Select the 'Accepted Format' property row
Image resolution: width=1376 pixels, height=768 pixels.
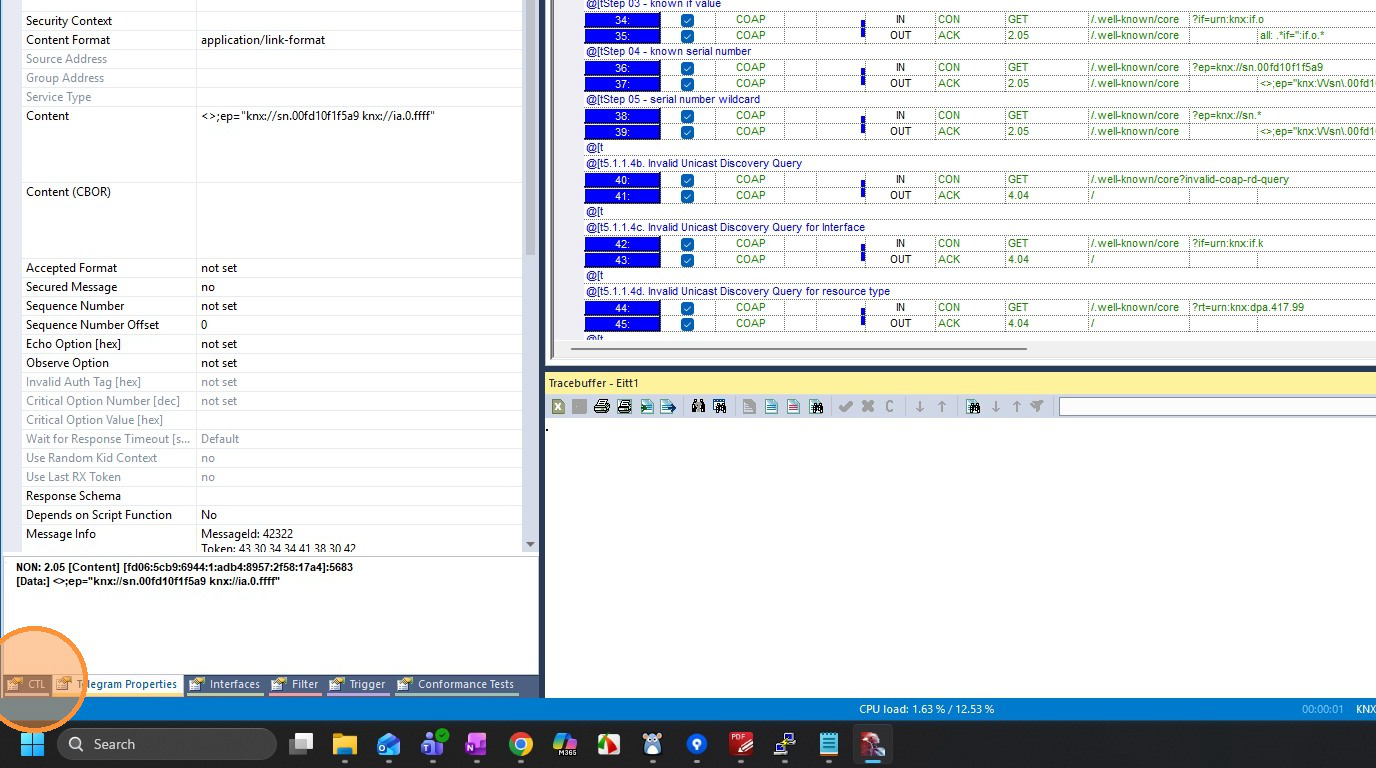(272, 268)
